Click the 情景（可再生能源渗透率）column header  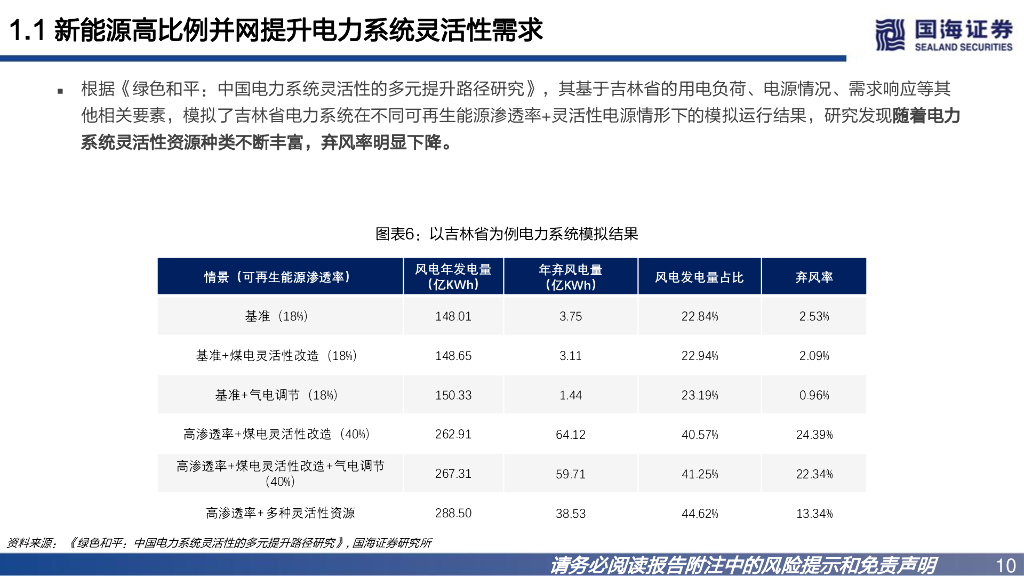tap(279, 275)
